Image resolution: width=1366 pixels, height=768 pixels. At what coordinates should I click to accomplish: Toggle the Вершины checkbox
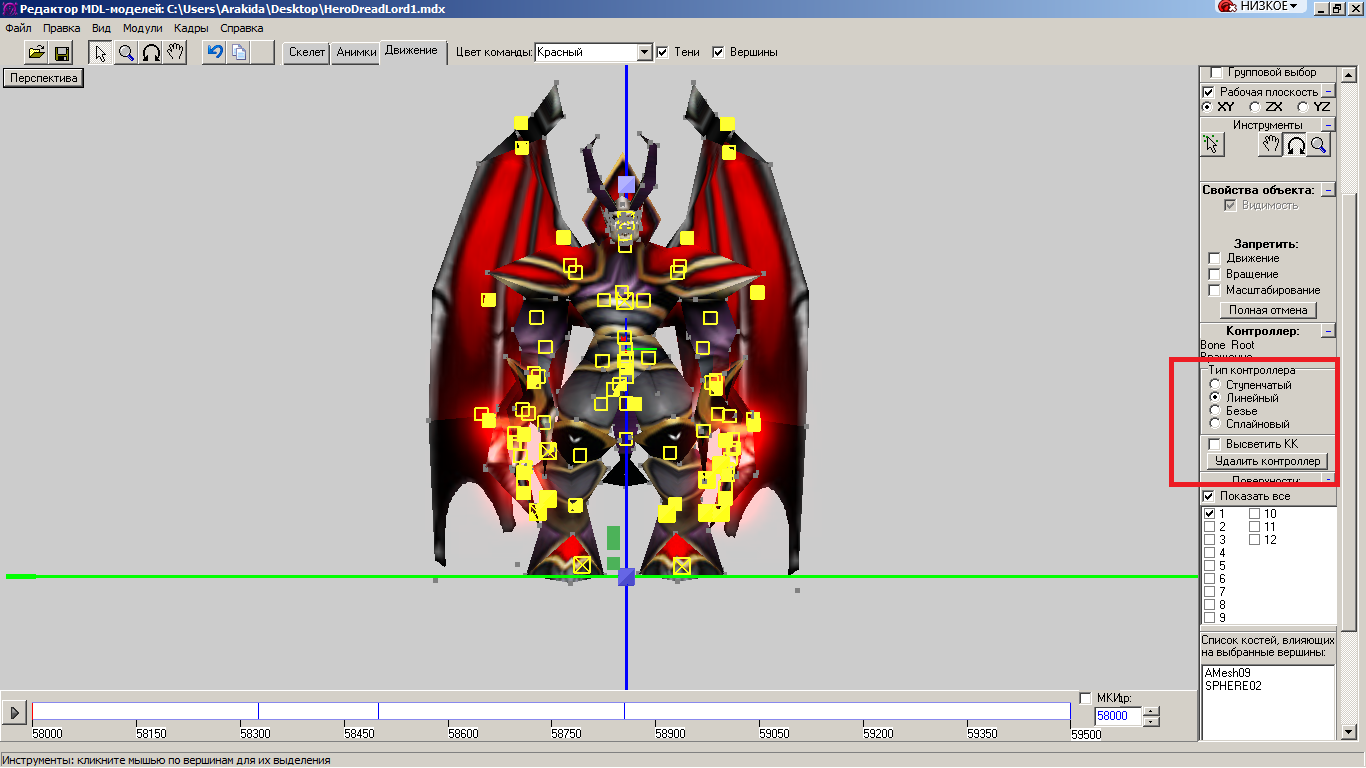pyautogui.click(x=718, y=52)
